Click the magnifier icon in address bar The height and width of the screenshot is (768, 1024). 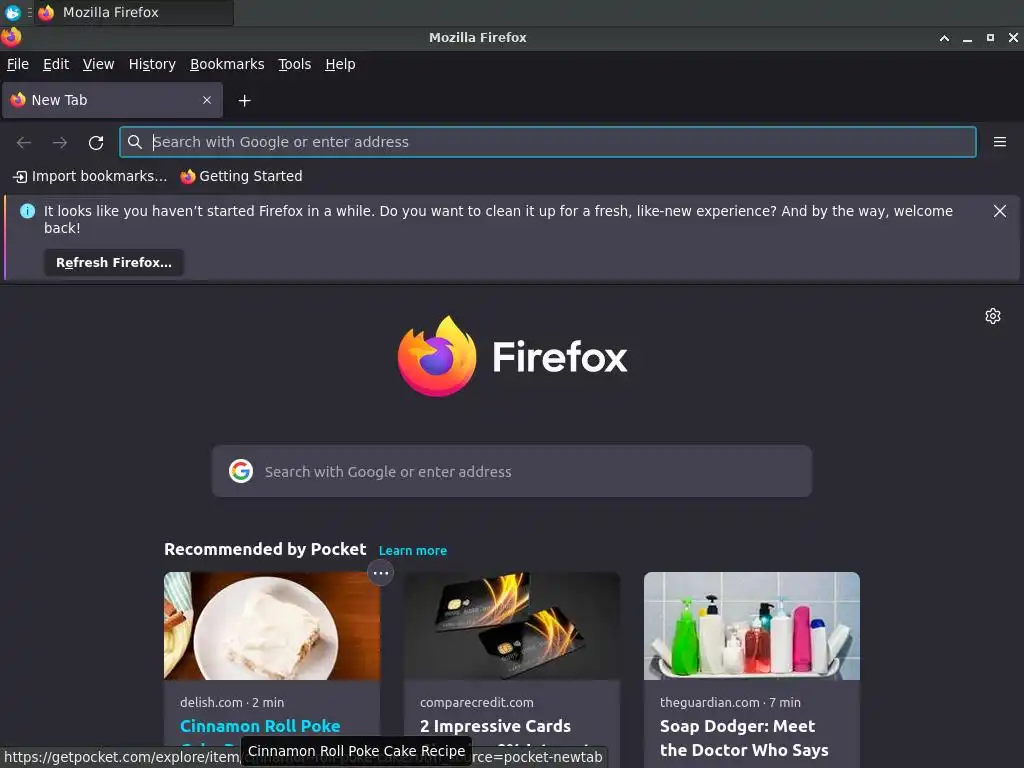point(135,142)
